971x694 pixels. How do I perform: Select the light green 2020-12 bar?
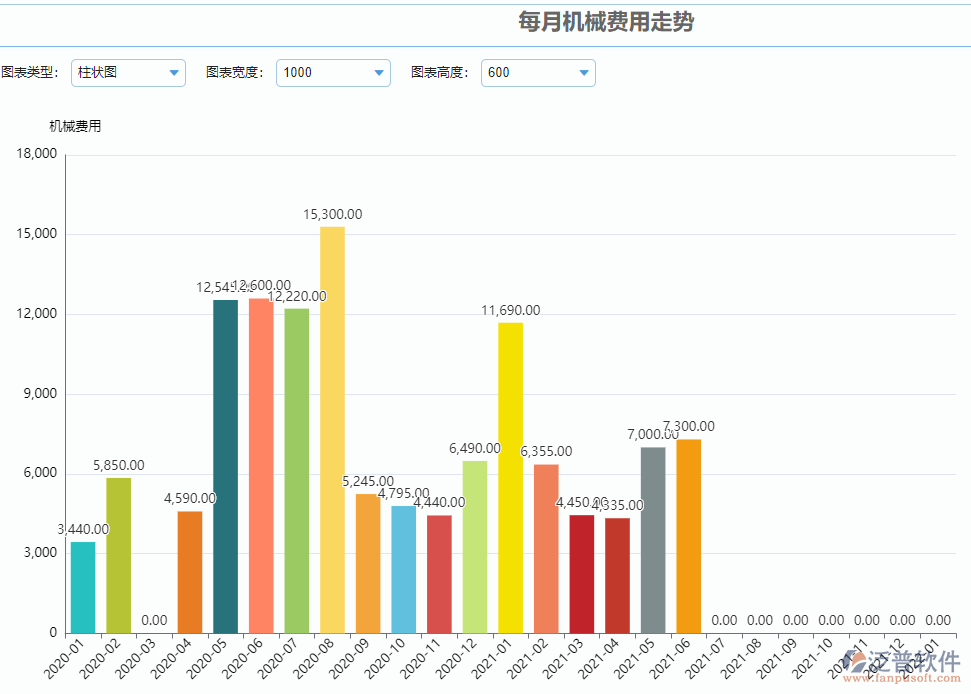473,545
